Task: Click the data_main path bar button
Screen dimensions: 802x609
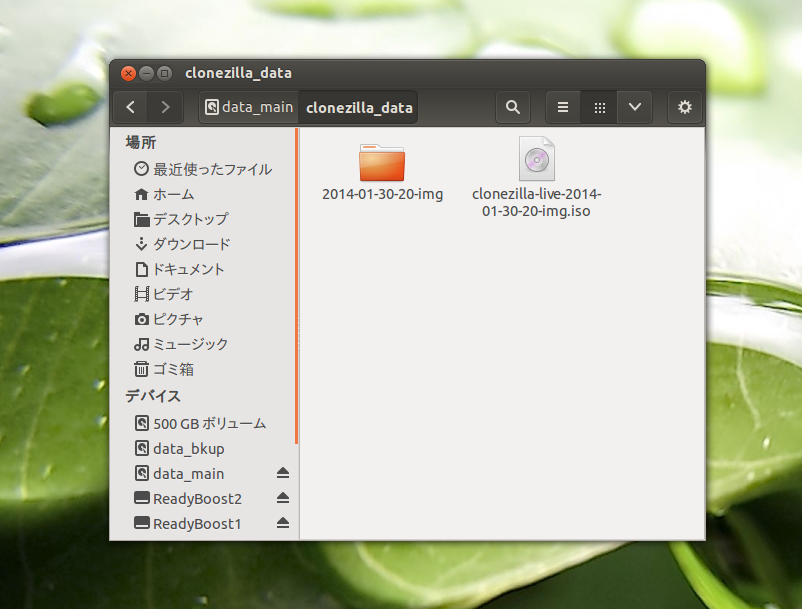Action: [249, 107]
